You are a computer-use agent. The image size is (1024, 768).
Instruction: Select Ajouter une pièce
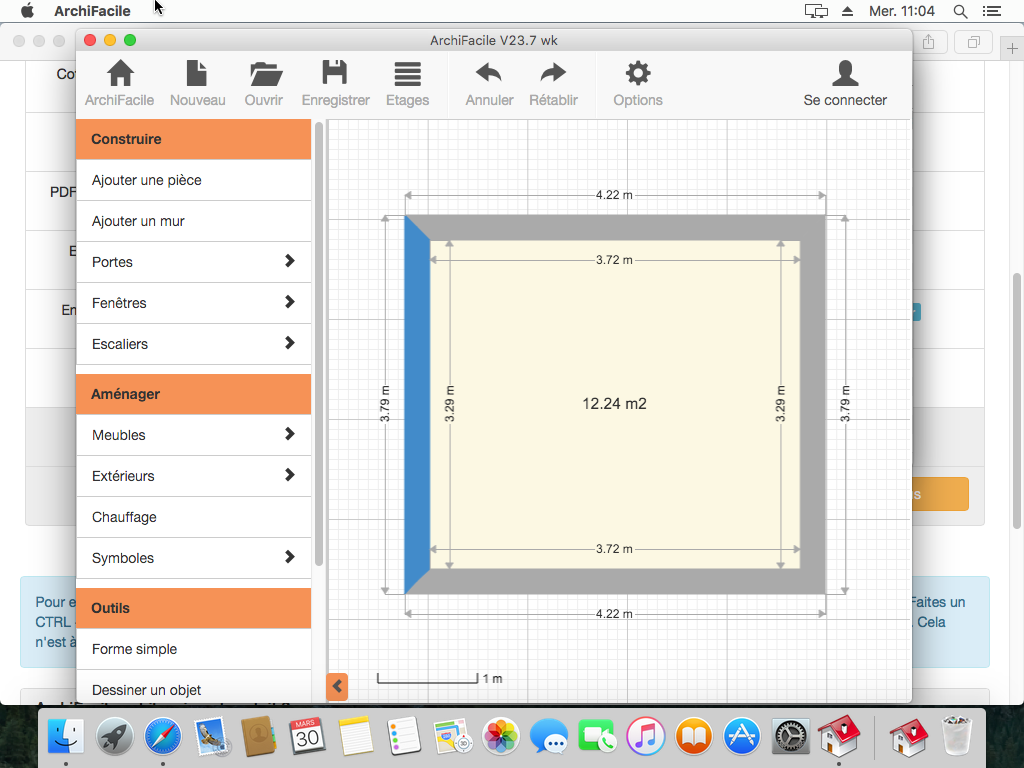[x=147, y=180]
